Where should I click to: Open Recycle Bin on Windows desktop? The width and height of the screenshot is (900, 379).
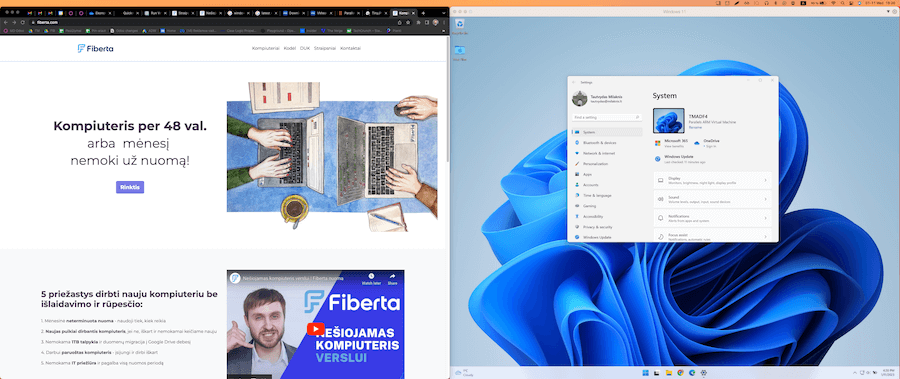tap(459, 26)
